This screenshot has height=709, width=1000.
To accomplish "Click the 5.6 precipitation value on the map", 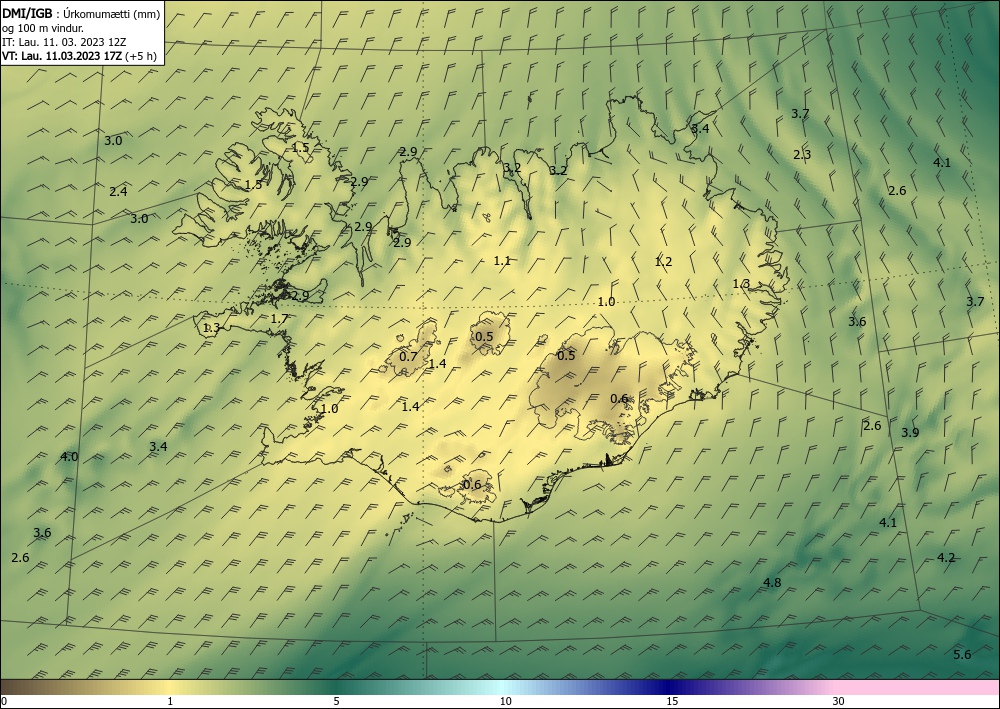I will [x=962, y=655].
